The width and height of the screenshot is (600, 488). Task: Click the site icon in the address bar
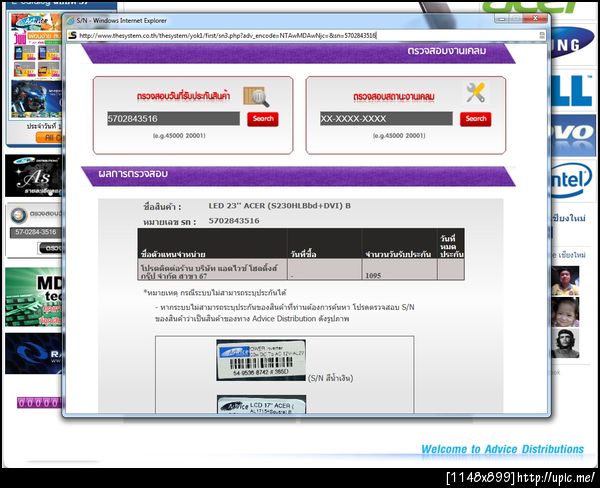[72, 36]
